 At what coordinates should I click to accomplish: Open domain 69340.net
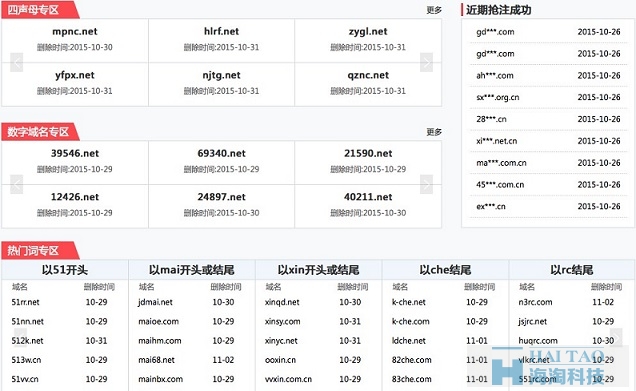221,153
